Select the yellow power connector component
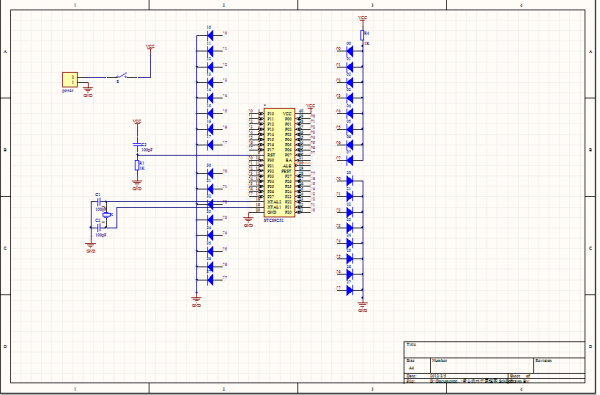The height and width of the screenshot is (395, 600). 70,80
